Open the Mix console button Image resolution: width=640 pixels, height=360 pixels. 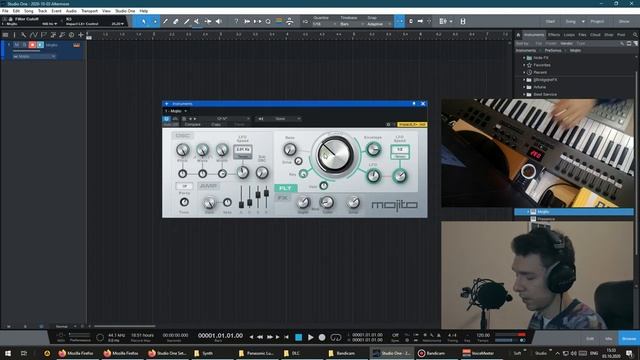(x=609, y=339)
